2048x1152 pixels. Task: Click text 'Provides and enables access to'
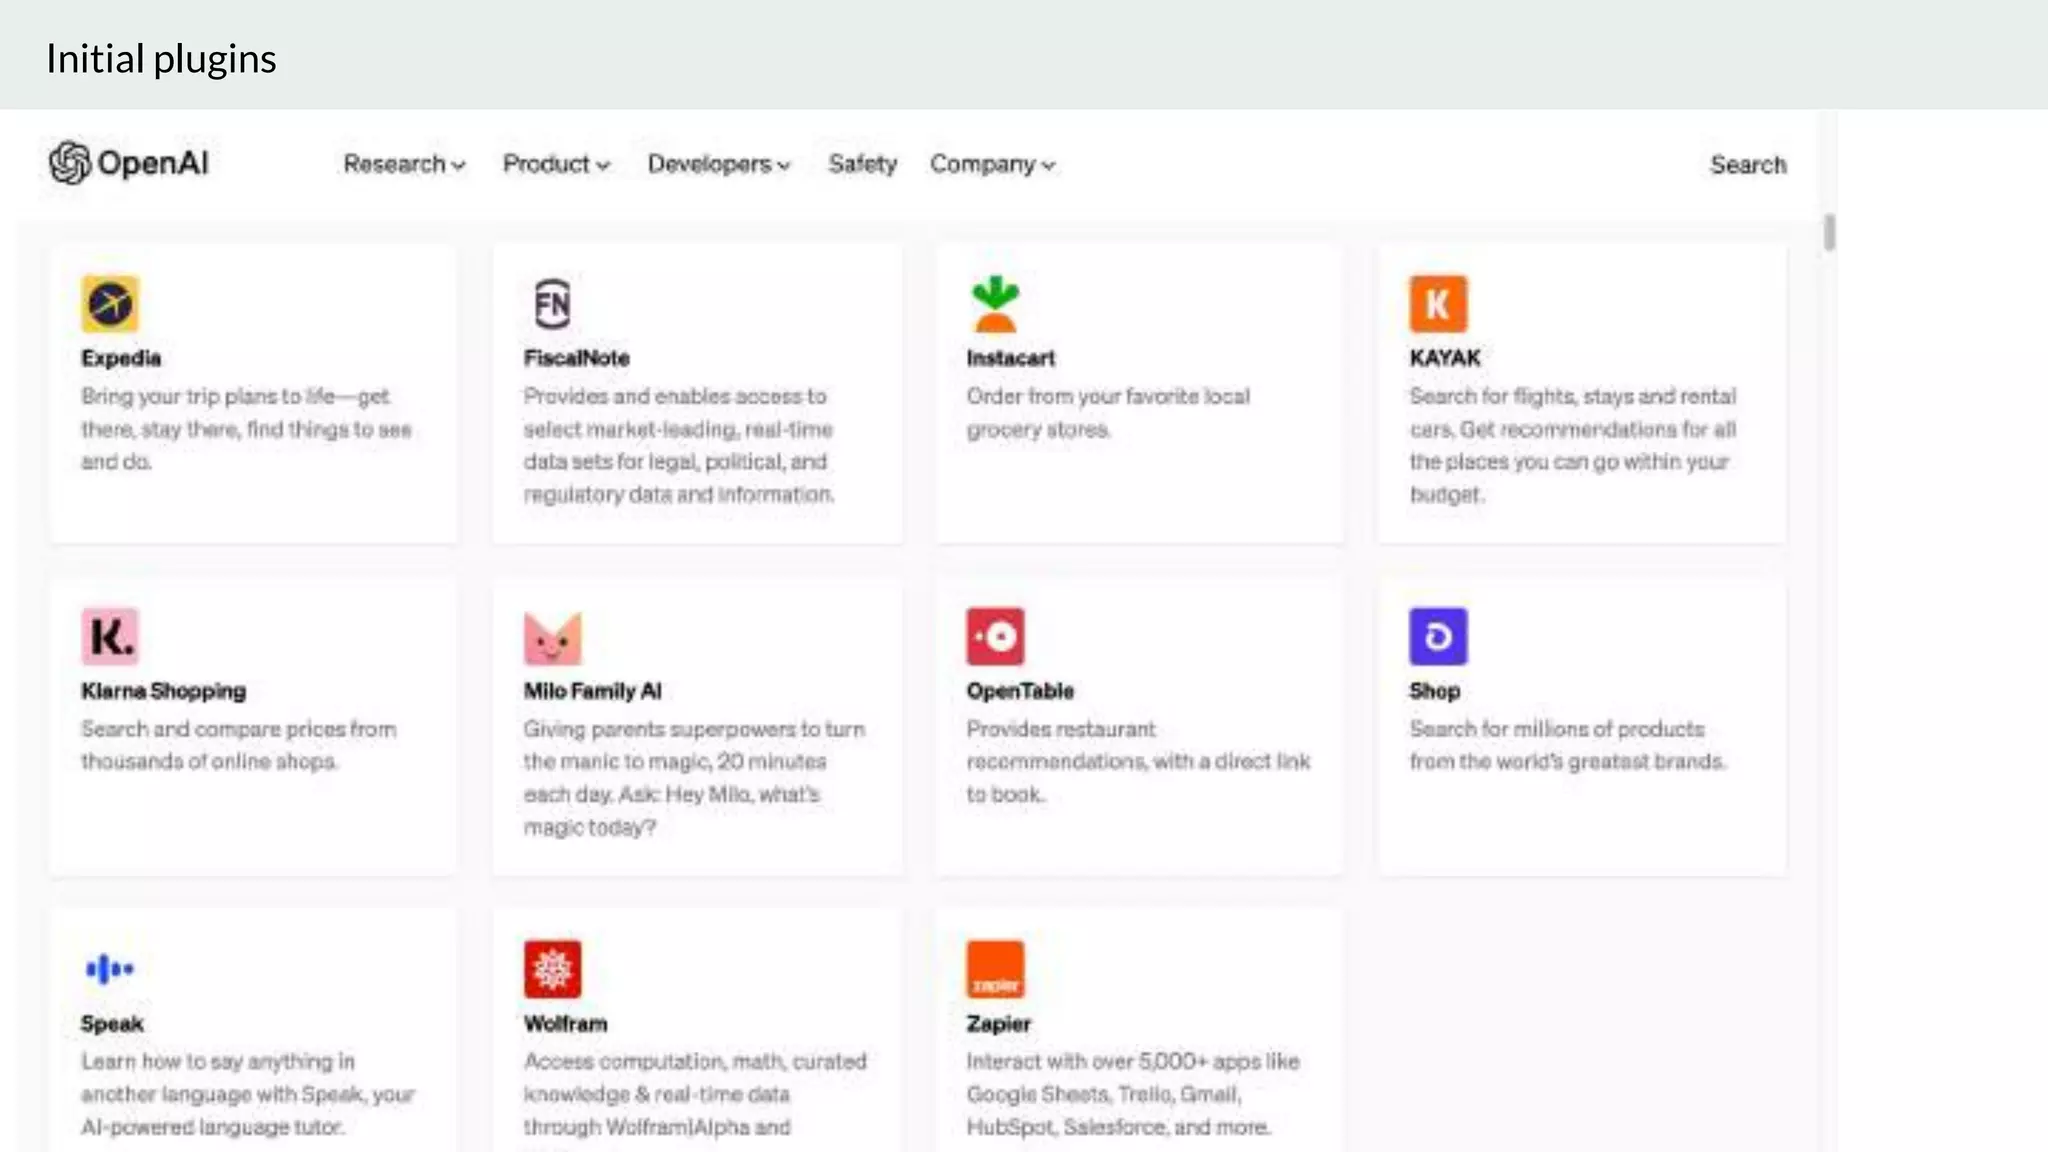point(675,396)
